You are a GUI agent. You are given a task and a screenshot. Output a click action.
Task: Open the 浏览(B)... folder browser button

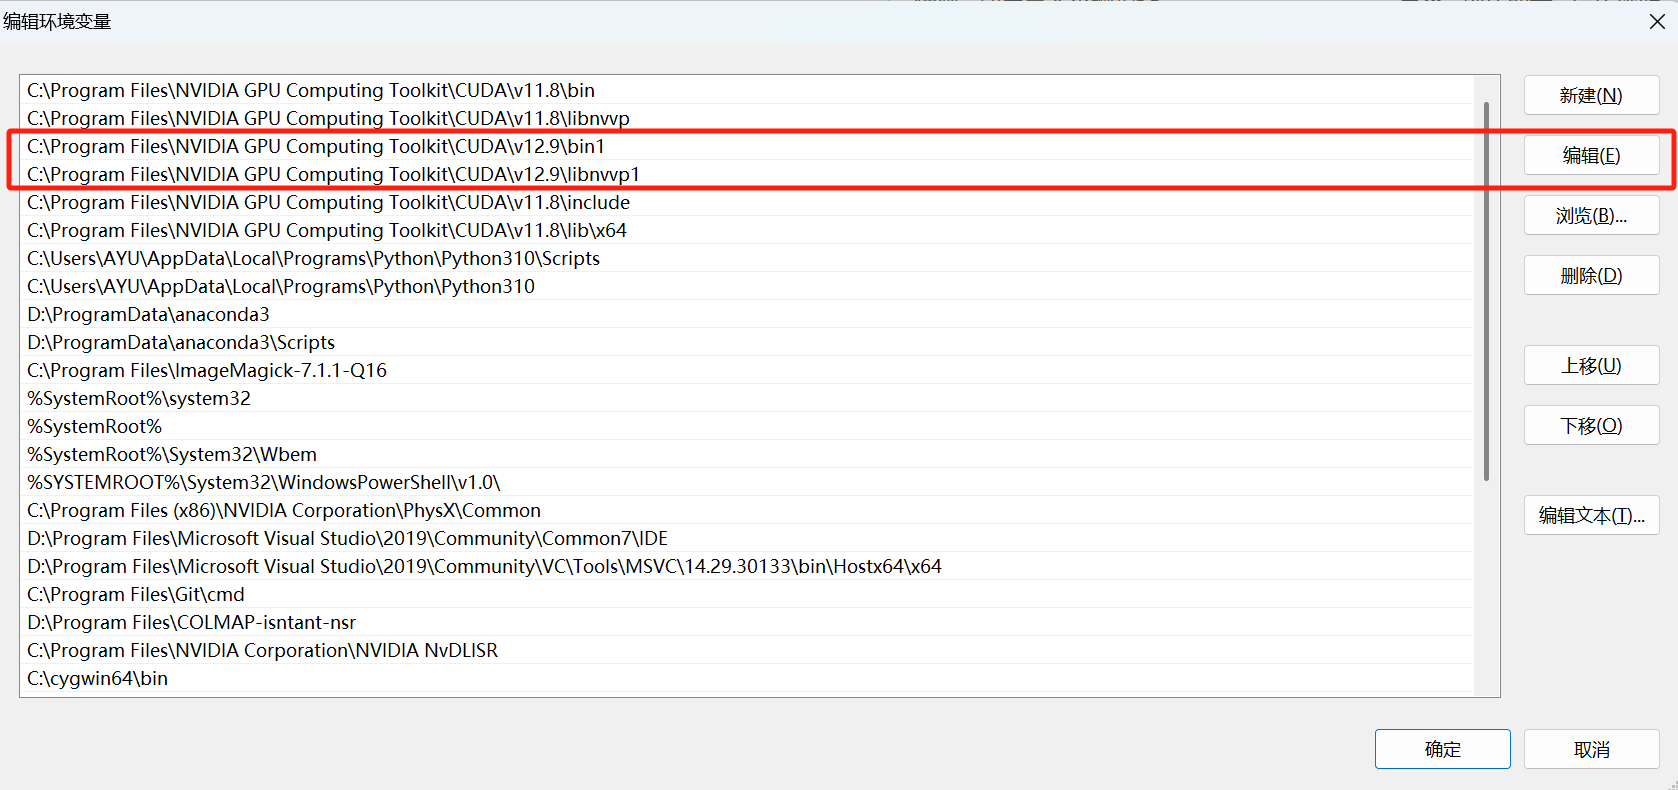[x=1591, y=215]
